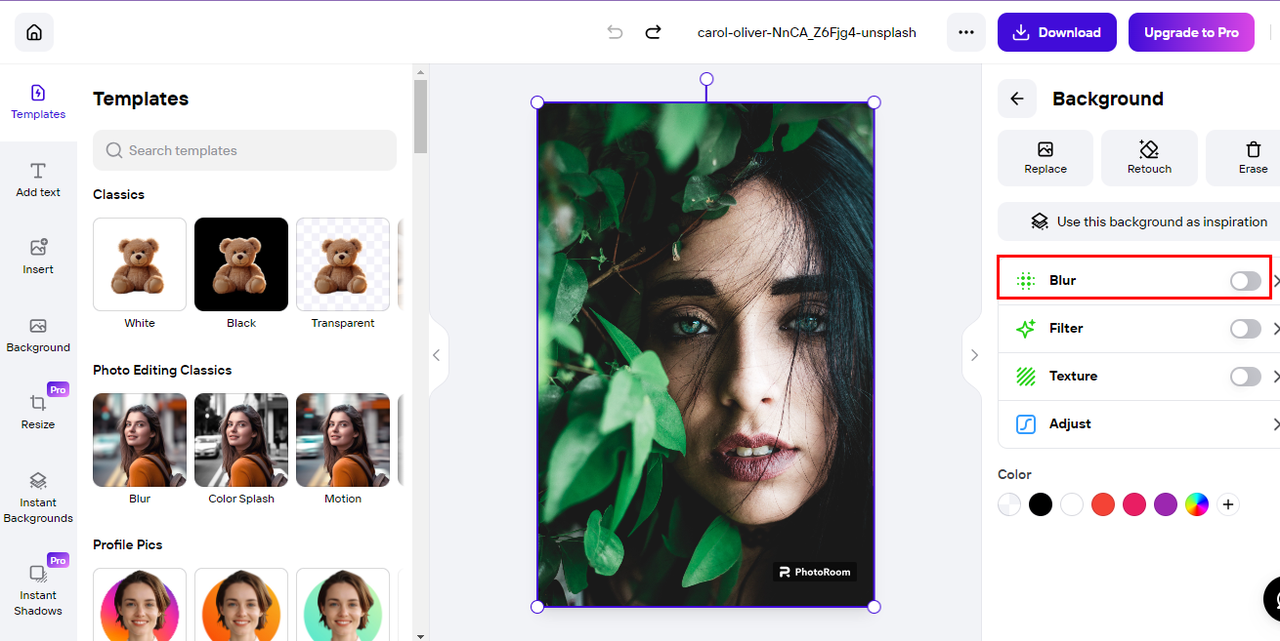Open the Add text tool
Image resolution: width=1280 pixels, height=641 pixels.
click(x=38, y=180)
